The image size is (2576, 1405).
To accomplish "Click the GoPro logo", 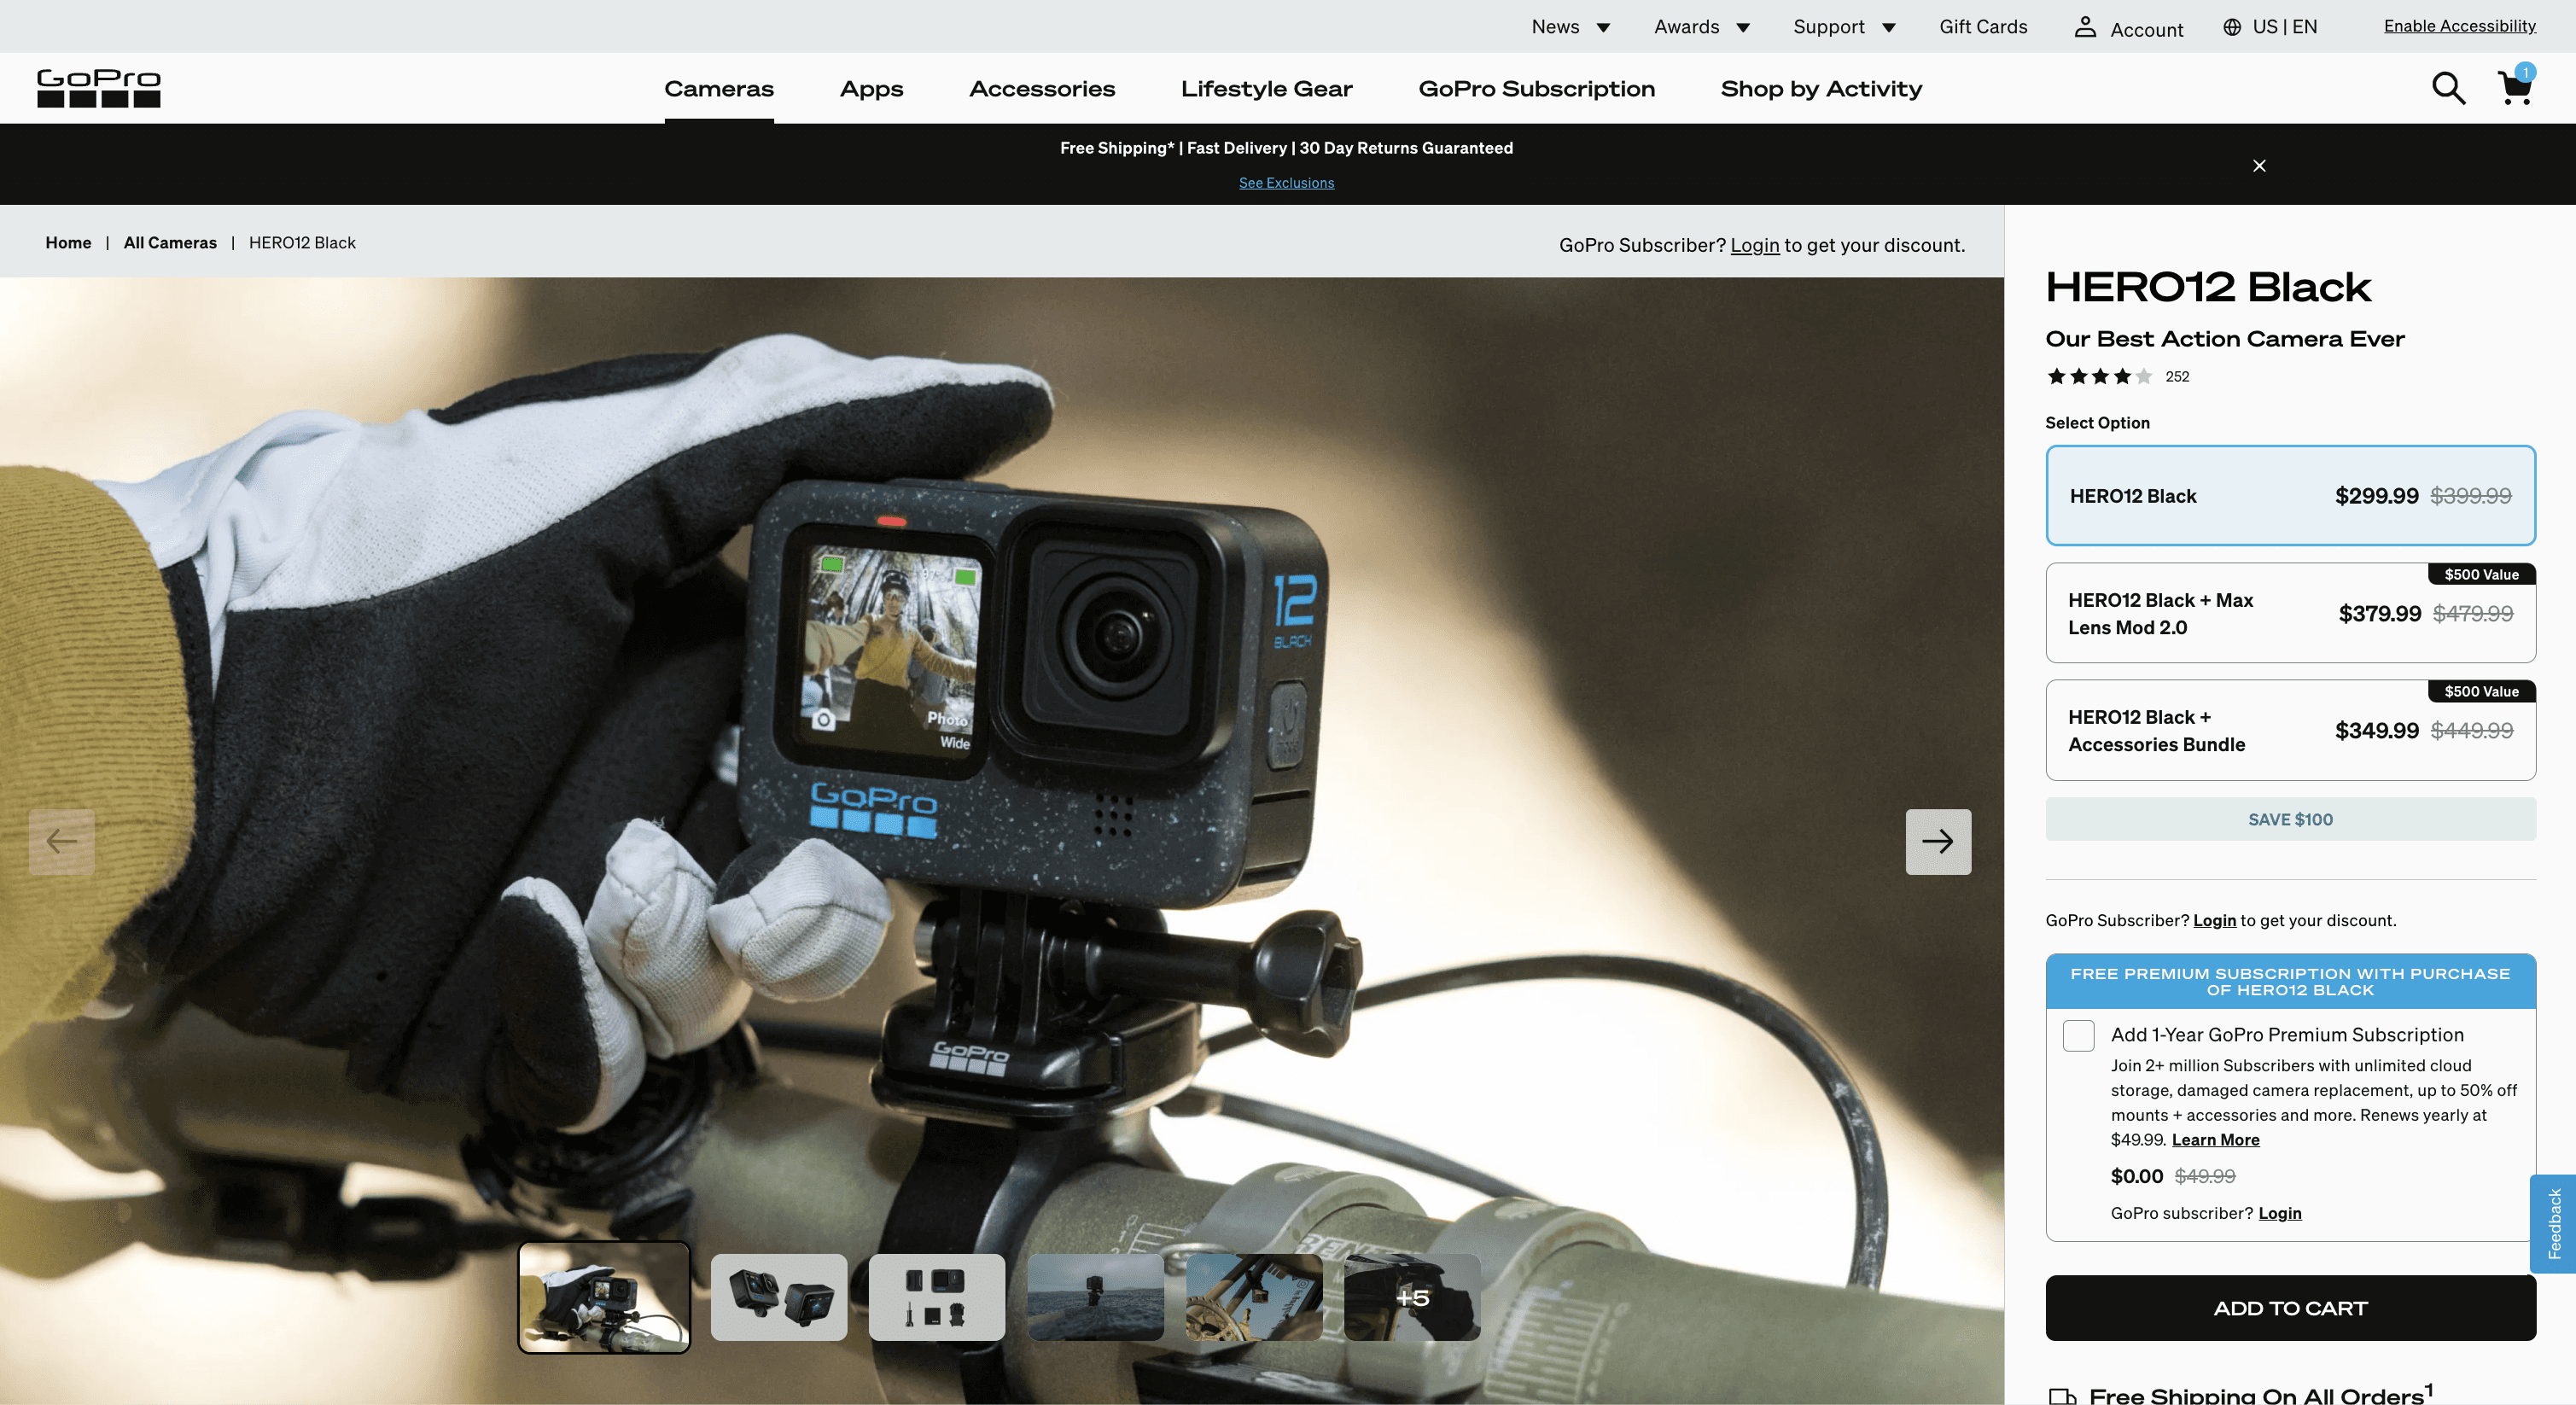I will pyautogui.click(x=98, y=88).
